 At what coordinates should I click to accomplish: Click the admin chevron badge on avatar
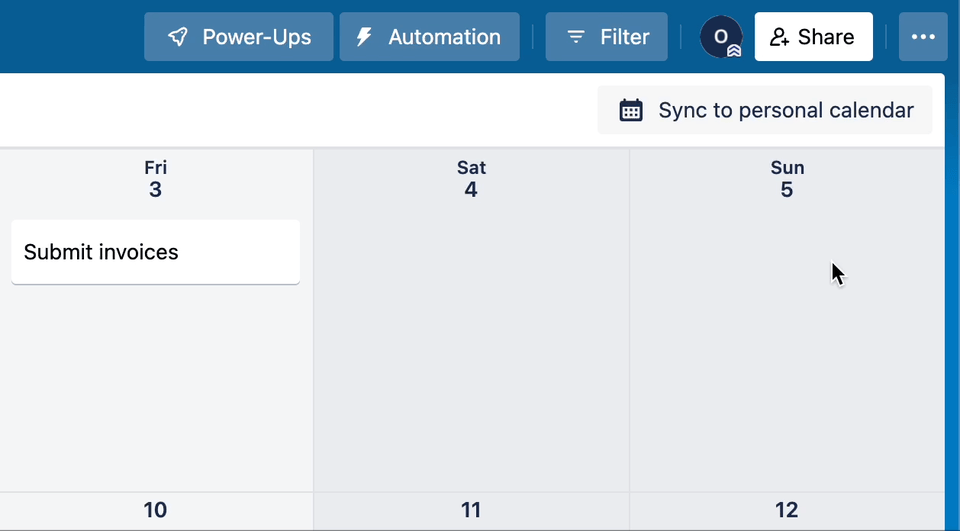[x=734, y=50]
